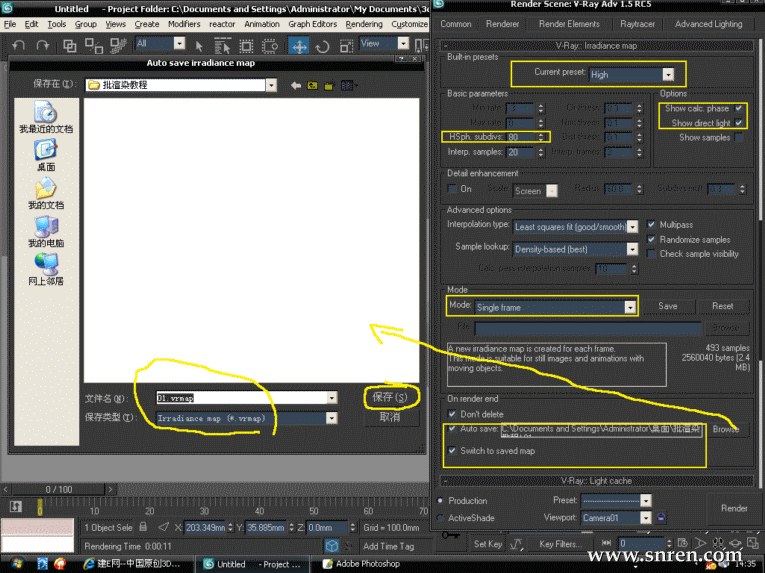Open Viewport dropdown showing Camera01
This screenshot has width=765, height=573.
coord(616,518)
